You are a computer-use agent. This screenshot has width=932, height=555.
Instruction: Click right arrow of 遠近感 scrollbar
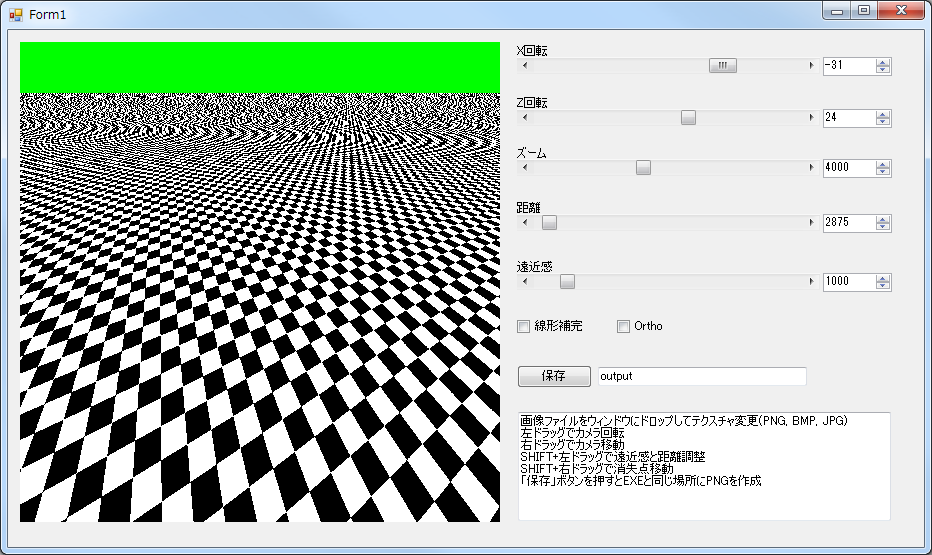click(811, 281)
